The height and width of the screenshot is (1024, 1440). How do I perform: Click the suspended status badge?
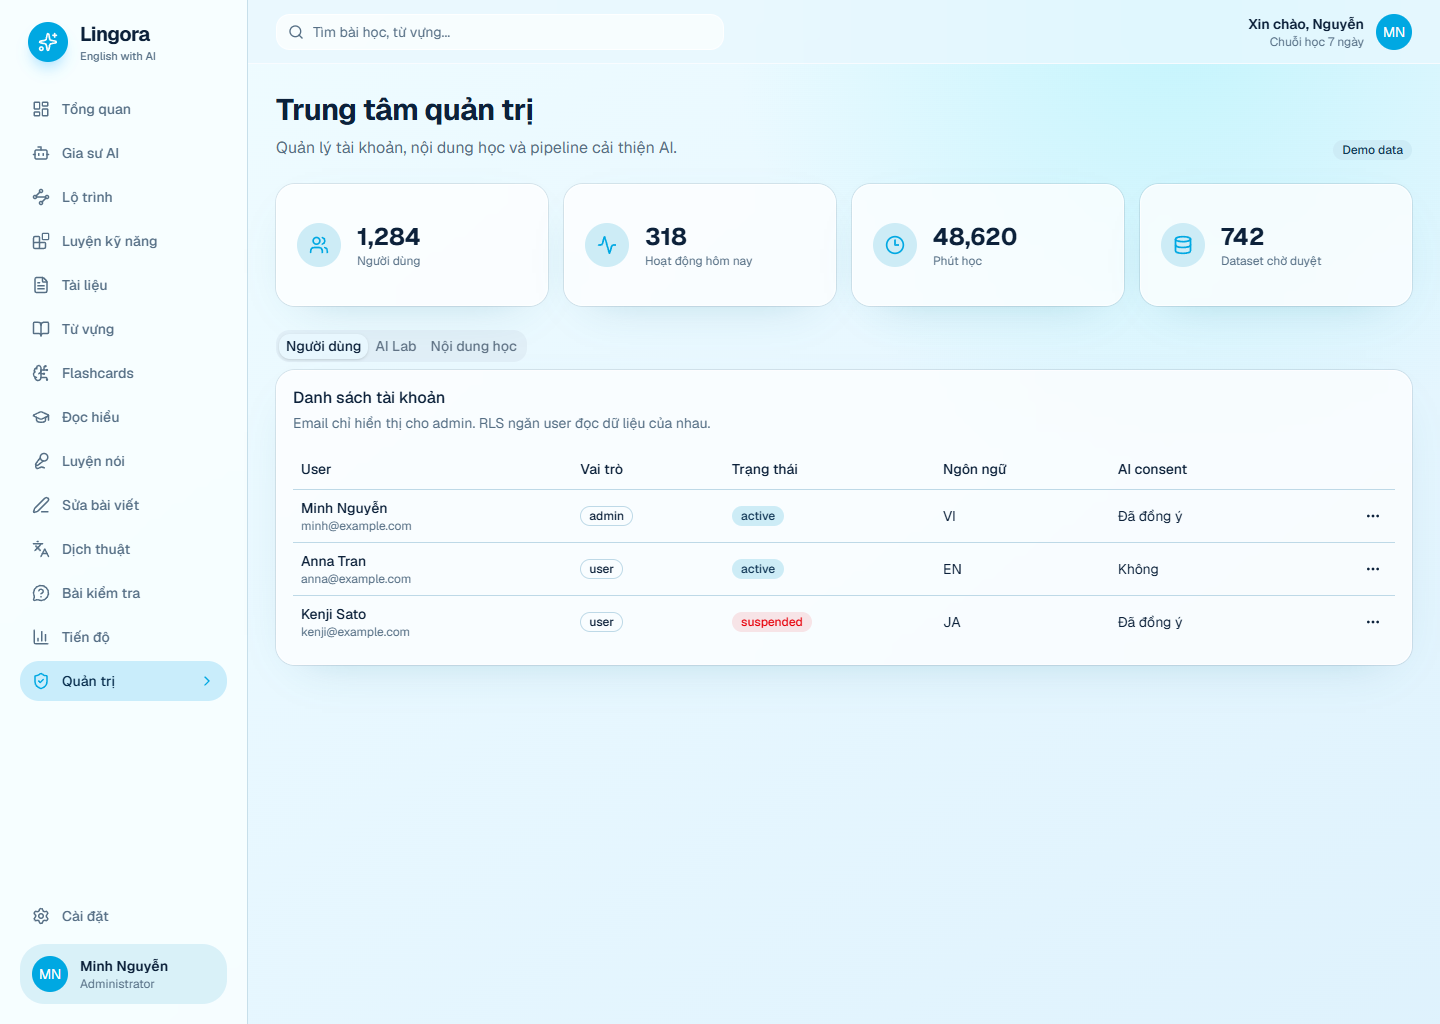tap(771, 622)
